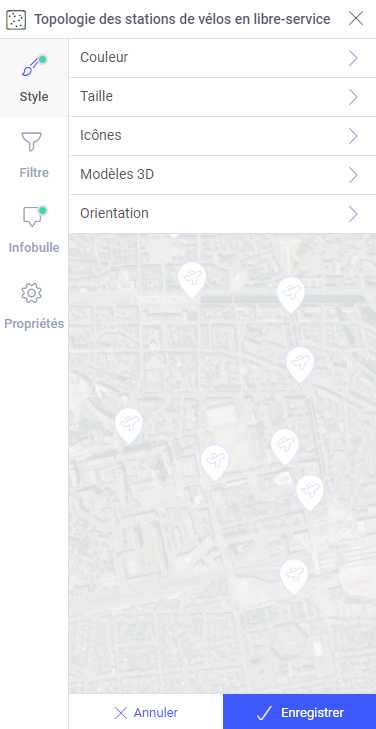
Task: Click the Annuler button
Action: [146, 712]
